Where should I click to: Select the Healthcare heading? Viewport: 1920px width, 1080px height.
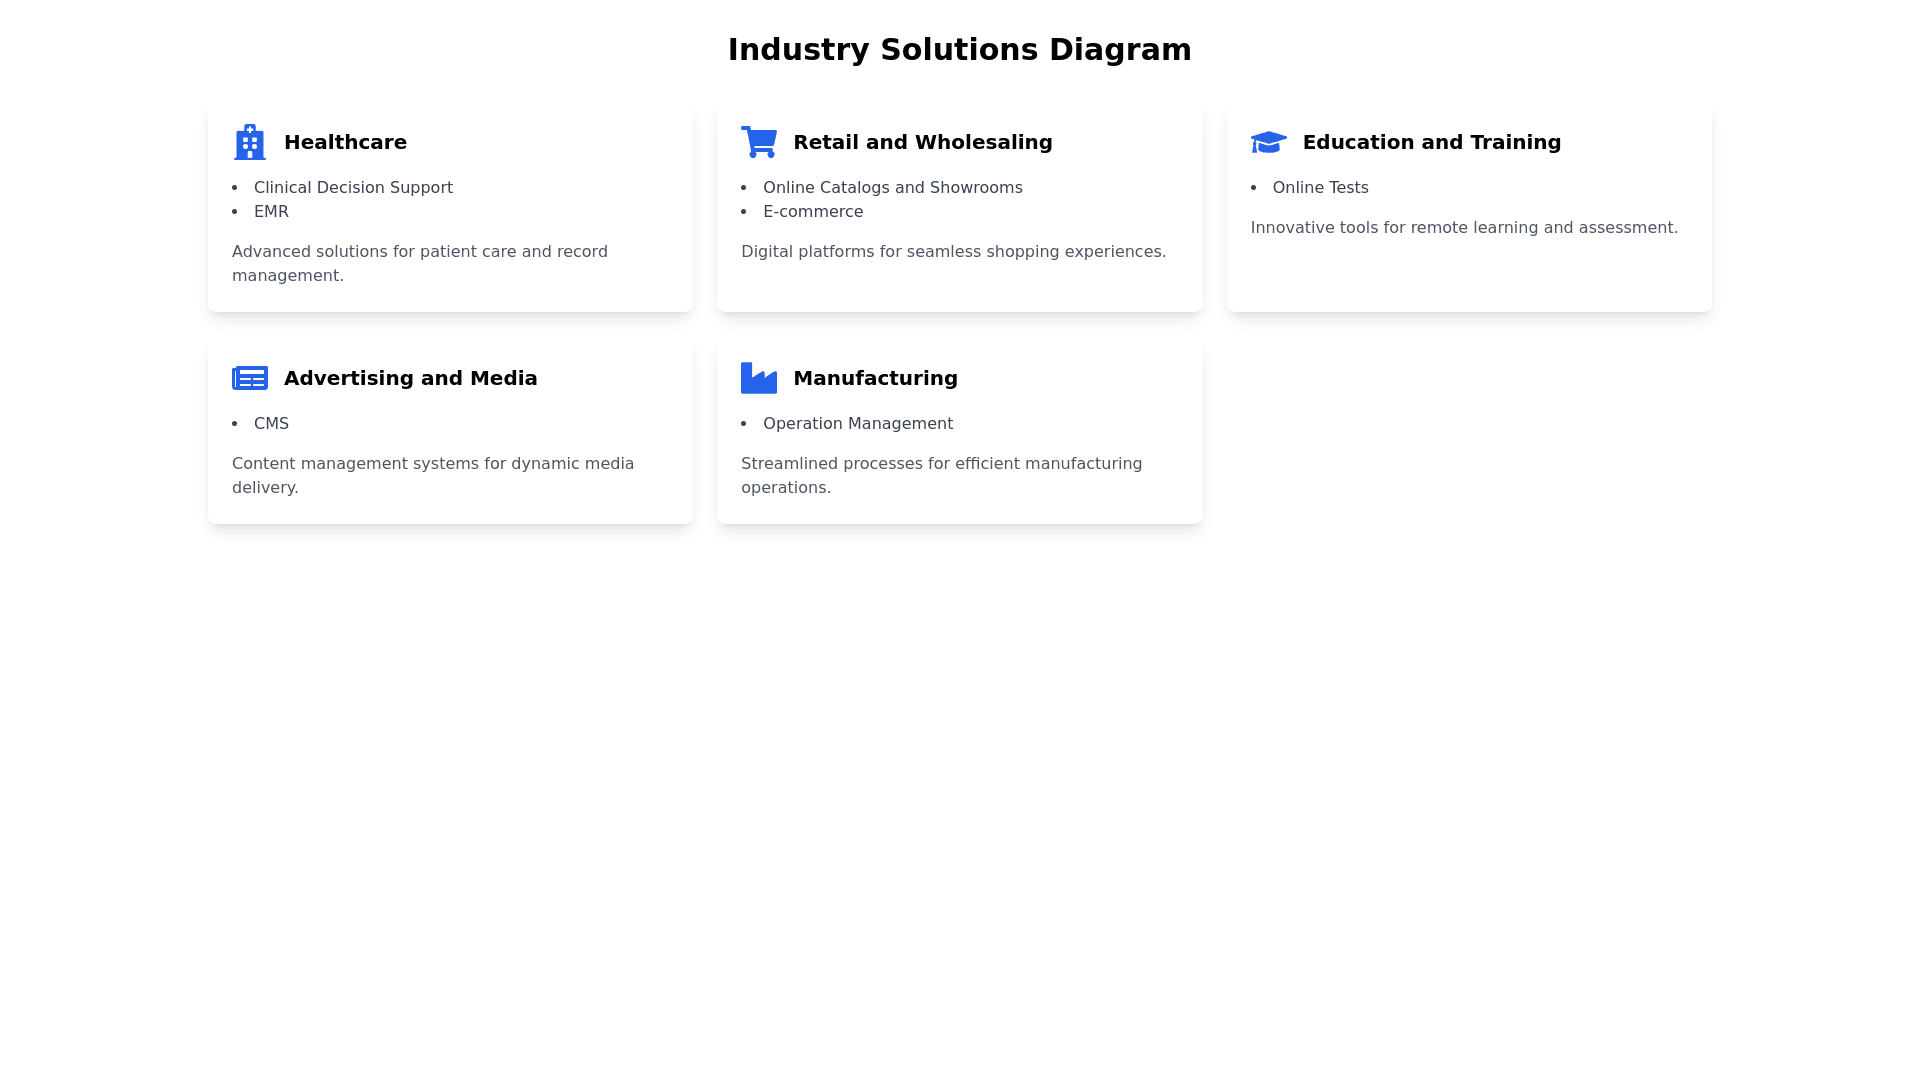click(345, 142)
